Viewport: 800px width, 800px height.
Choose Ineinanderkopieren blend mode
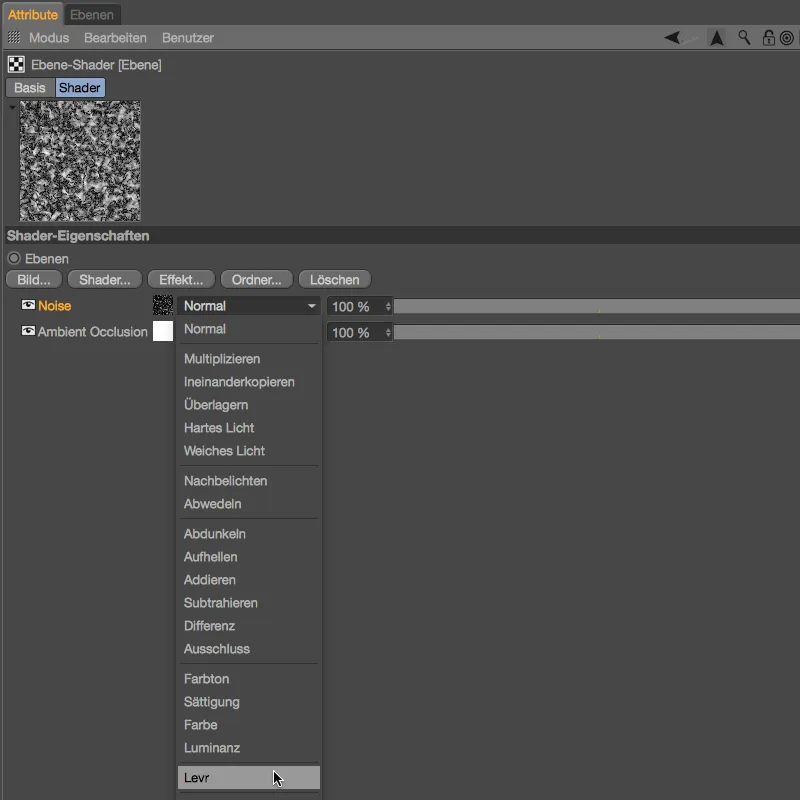point(249,382)
